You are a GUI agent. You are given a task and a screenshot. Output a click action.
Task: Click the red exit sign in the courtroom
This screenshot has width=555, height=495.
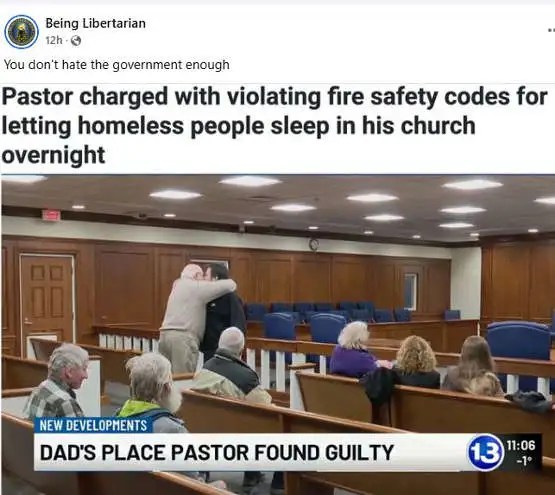51,215
